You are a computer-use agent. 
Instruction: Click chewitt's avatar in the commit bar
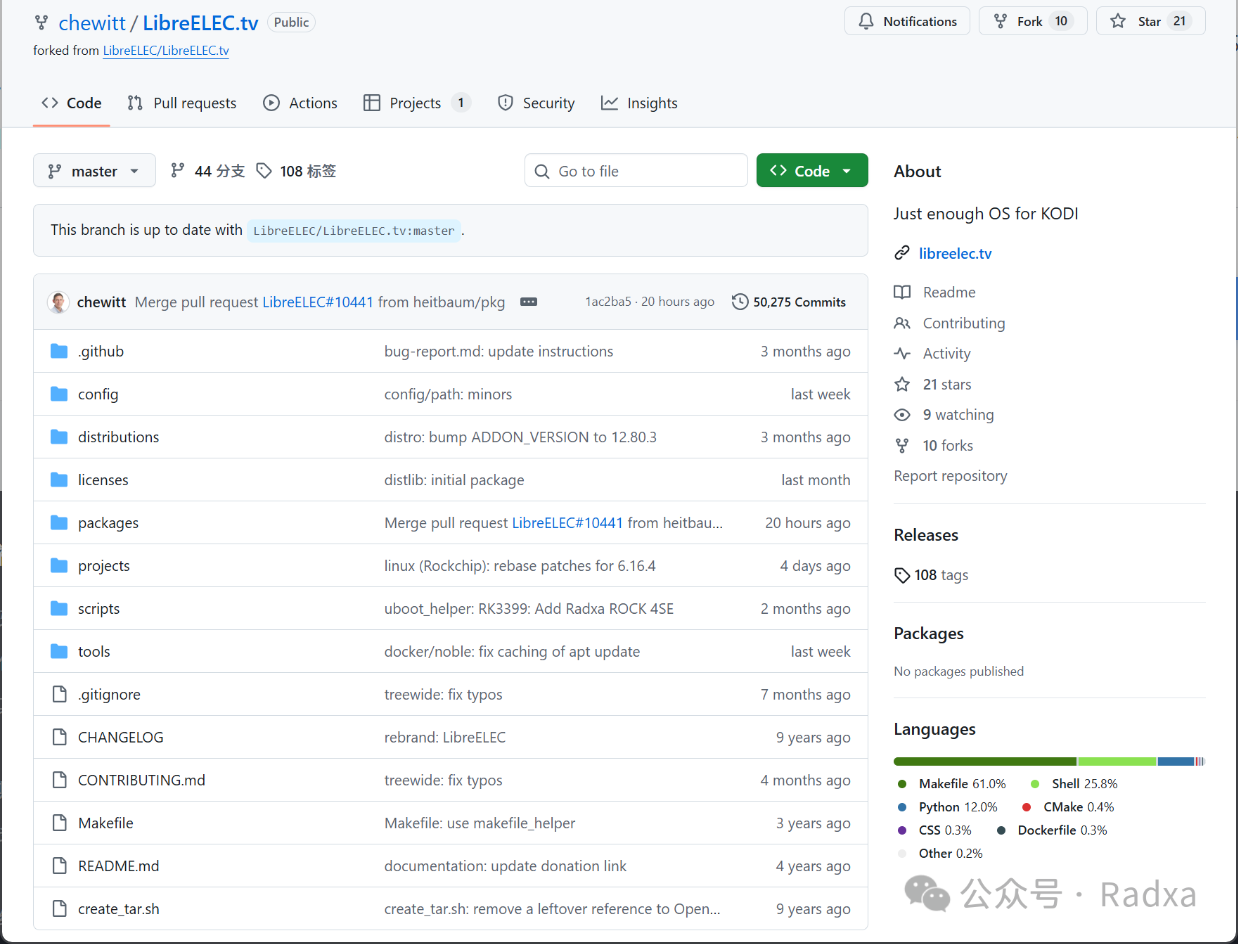tap(59, 302)
